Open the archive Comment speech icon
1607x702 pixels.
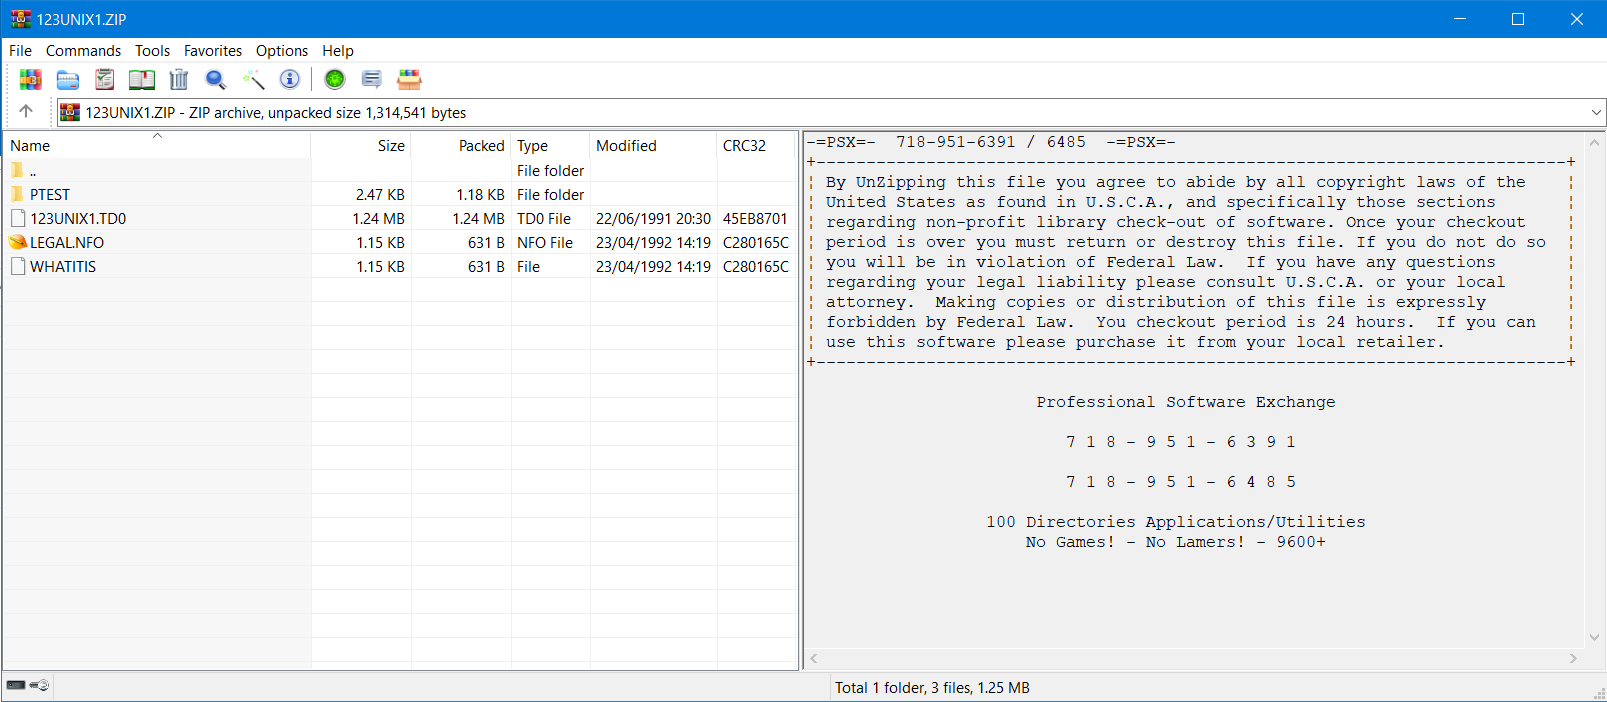pyautogui.click(x=372, y=79)
